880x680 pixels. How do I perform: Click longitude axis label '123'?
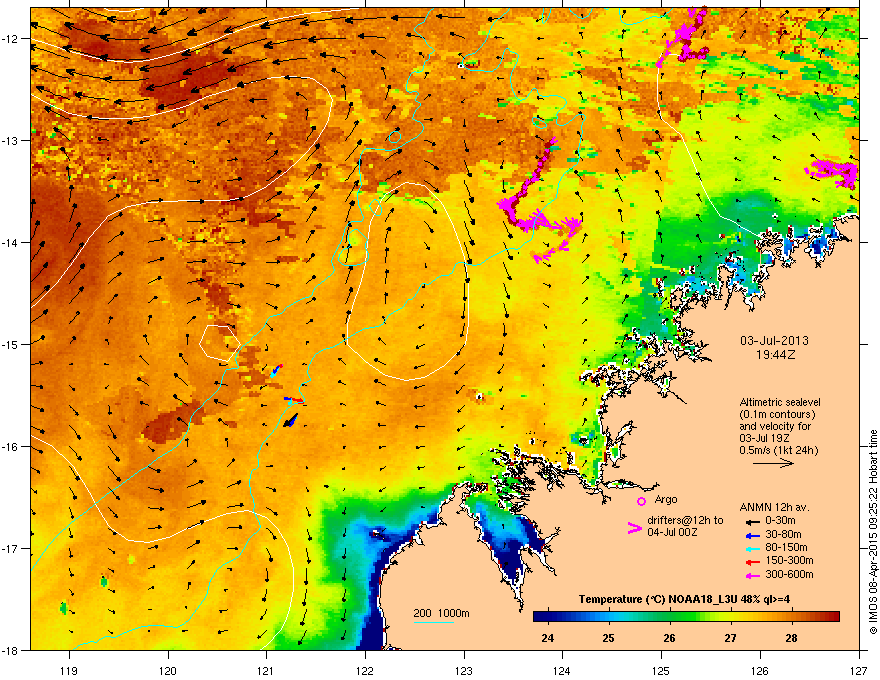pyautogui.click(x=464, y=670)
